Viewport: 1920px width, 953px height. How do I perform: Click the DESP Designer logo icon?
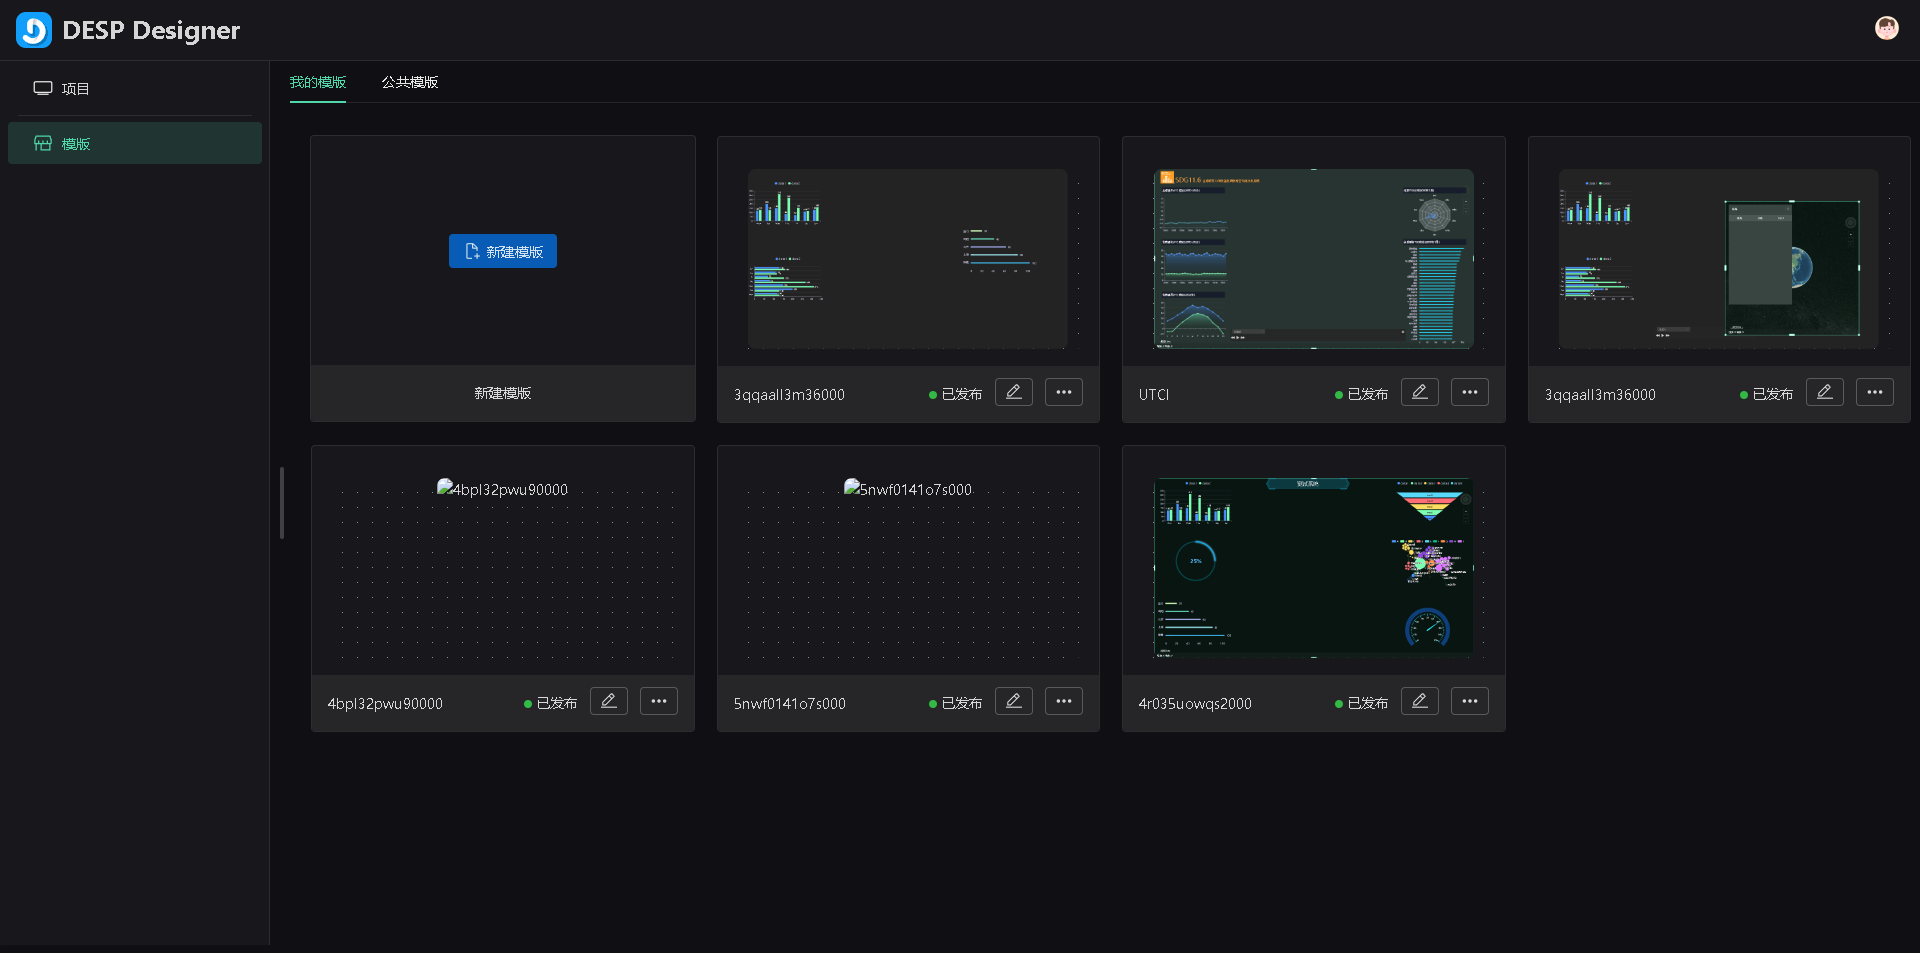pyautogui.click(x=34, y=30)
